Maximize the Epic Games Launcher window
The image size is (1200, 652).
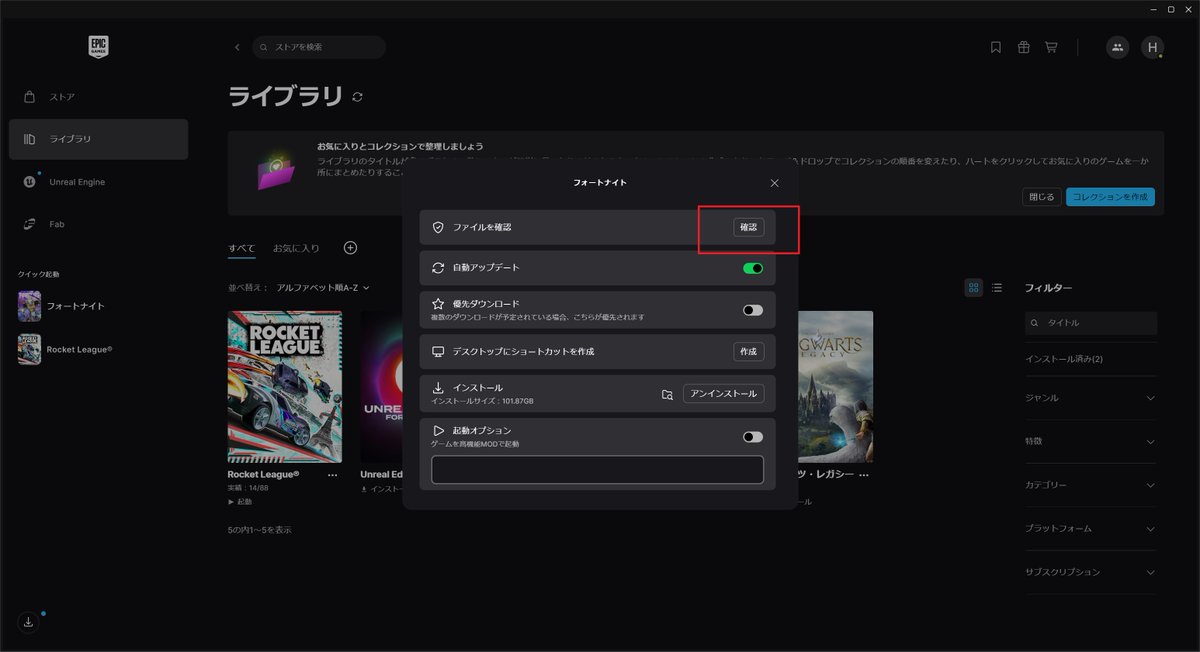click(1171, 8)
